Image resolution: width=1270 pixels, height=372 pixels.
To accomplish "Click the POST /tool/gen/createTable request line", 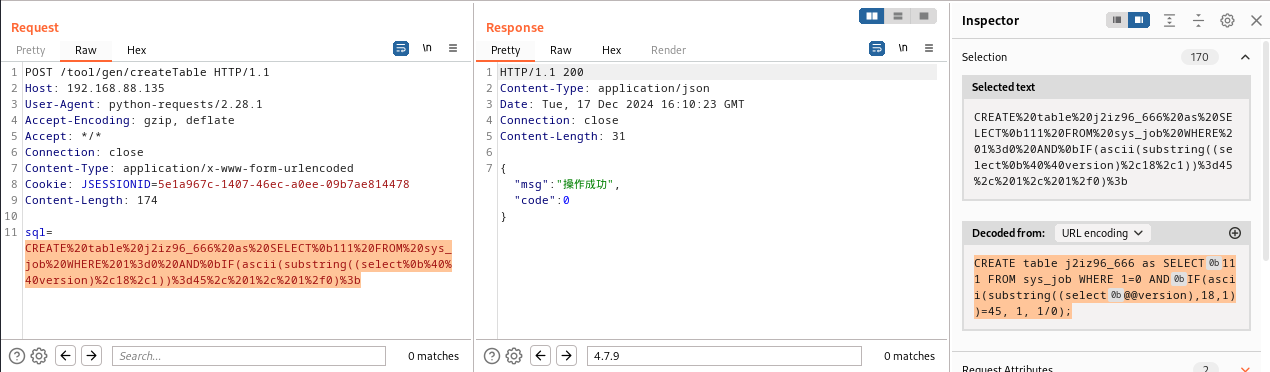I will [147, 72].
